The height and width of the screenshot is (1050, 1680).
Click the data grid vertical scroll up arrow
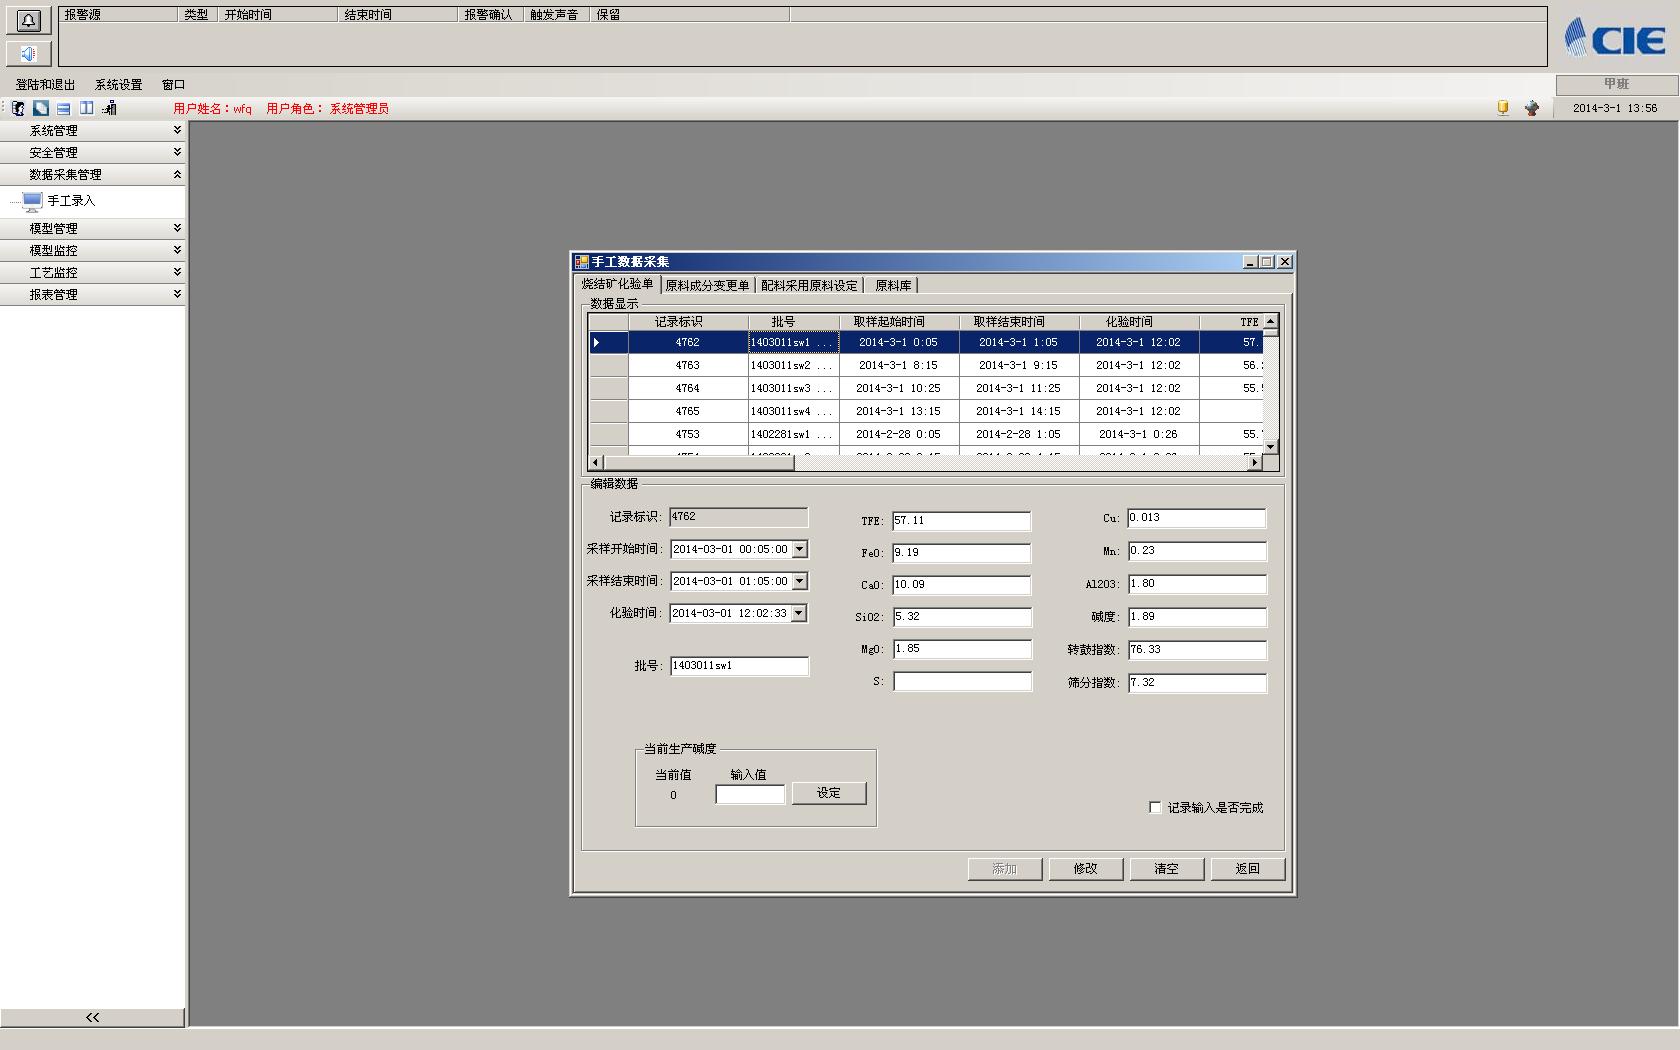(1271, 322)
